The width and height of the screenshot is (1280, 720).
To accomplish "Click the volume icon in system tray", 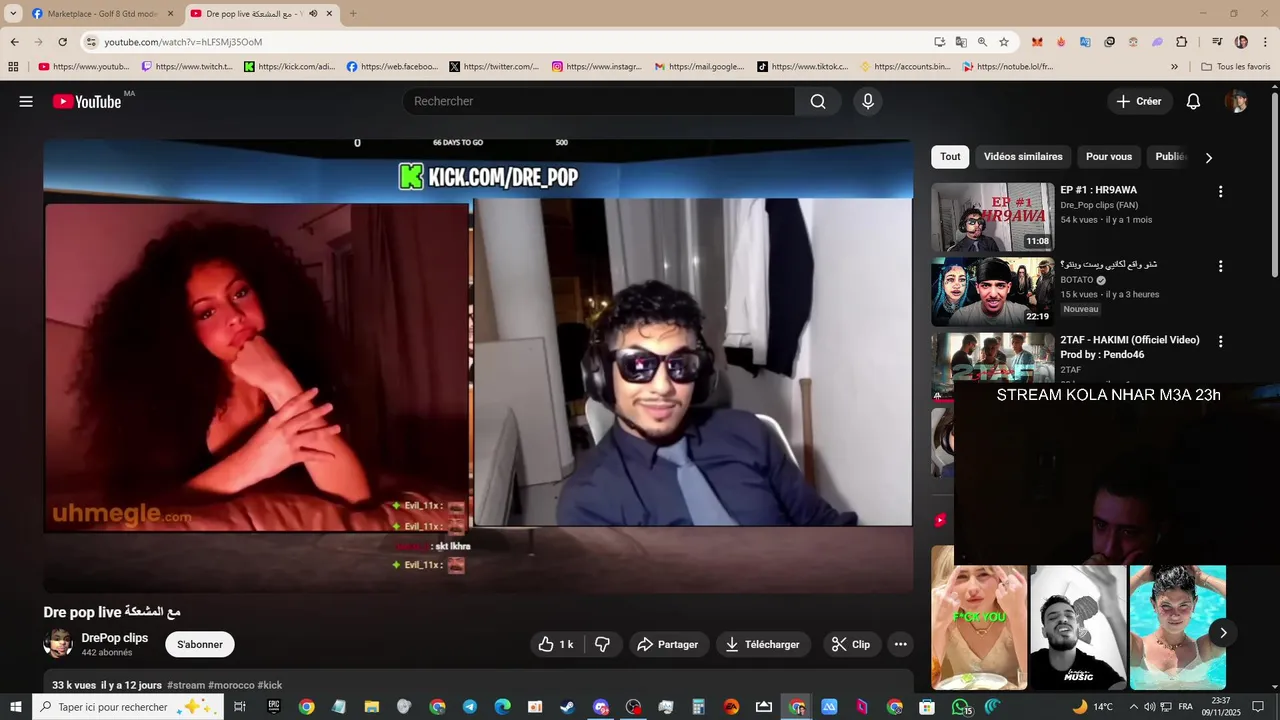I will point(1149,707).
